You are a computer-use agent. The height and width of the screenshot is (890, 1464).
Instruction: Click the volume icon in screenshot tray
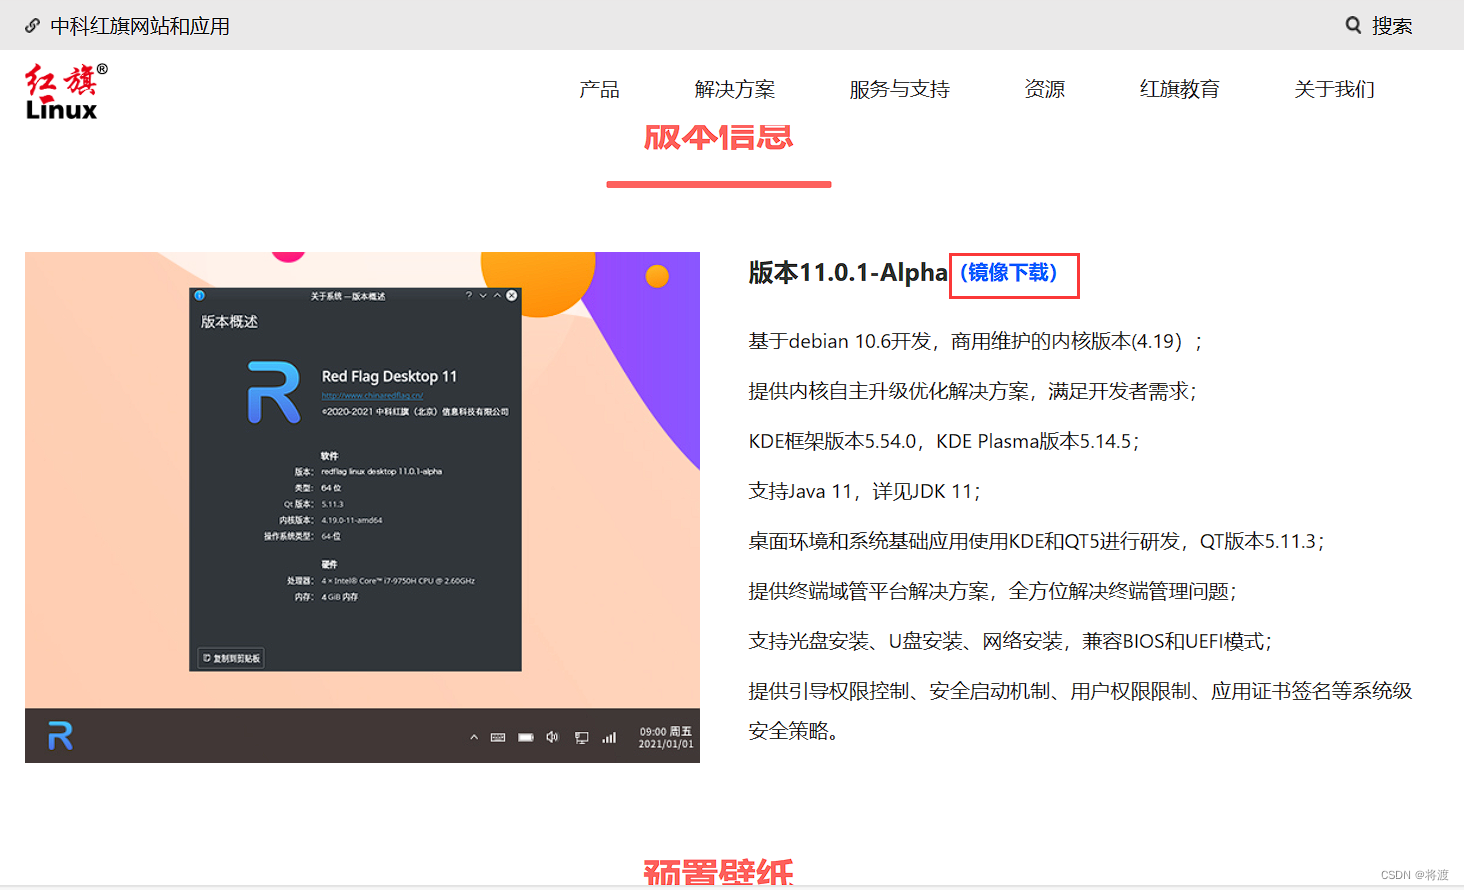tap(552, 737)
